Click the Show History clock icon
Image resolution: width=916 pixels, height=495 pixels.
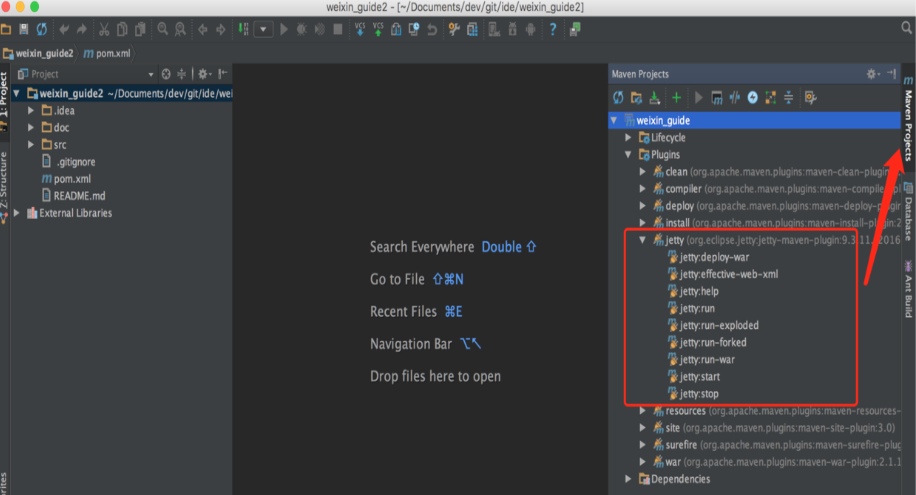point(414,29)
